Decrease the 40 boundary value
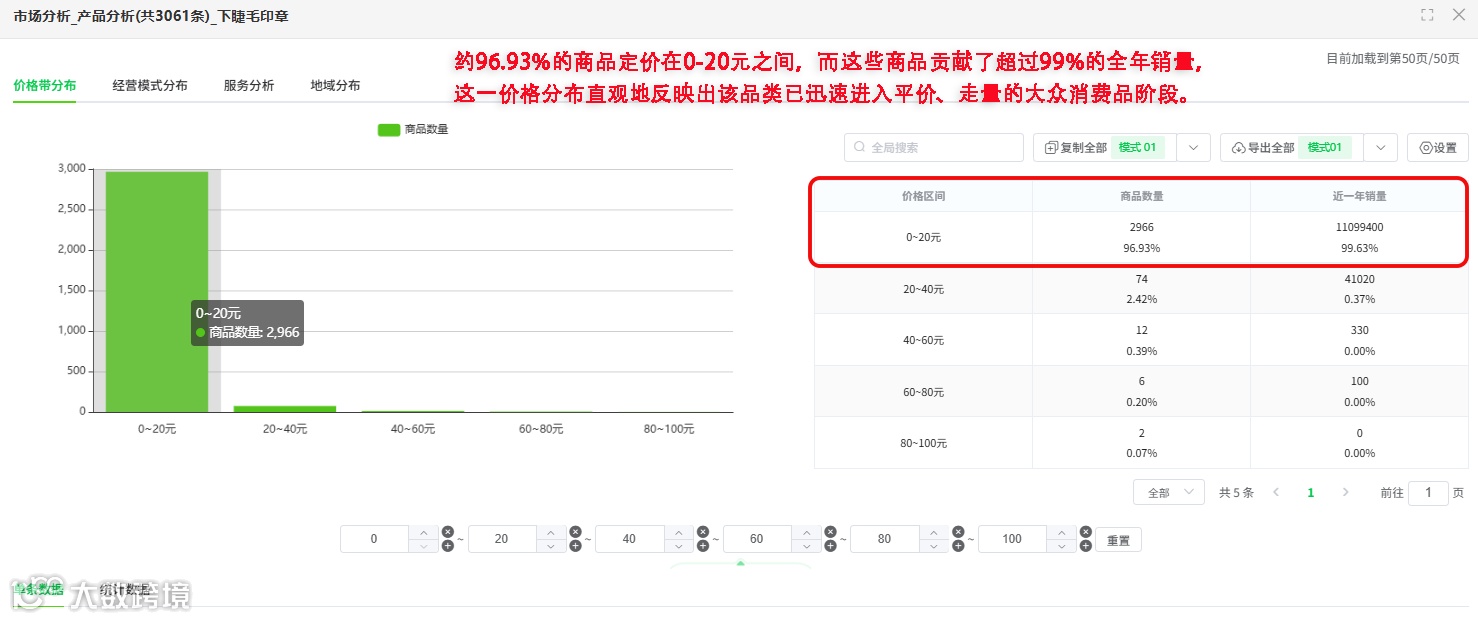1478x620 pixels. (x=678, y=546)
